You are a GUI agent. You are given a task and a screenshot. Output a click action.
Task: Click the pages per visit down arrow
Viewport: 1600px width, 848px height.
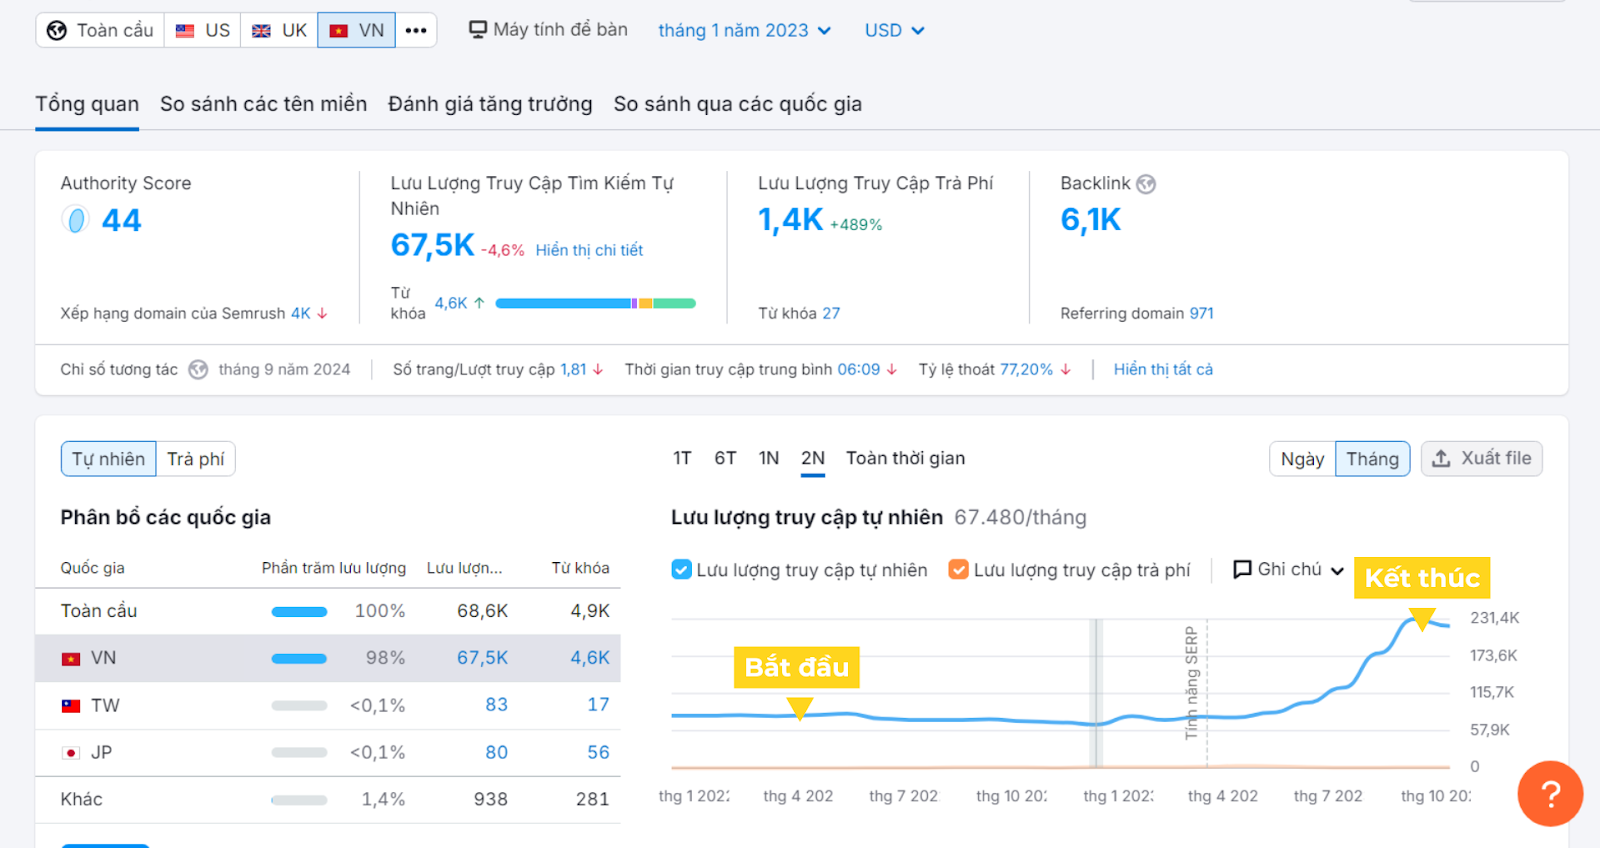tap(598, 369)
